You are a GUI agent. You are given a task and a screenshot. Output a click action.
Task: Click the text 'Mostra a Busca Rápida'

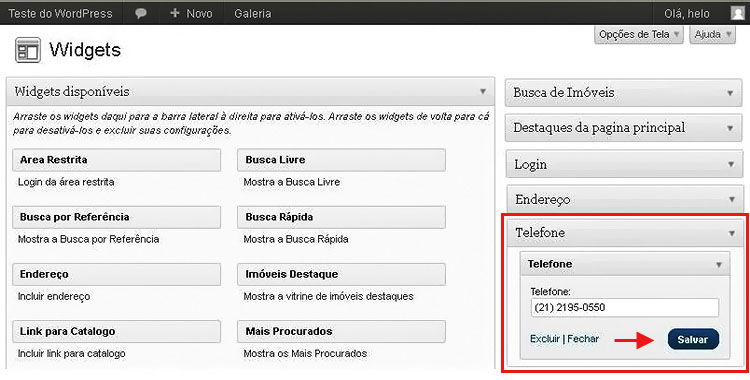[296, 239]
